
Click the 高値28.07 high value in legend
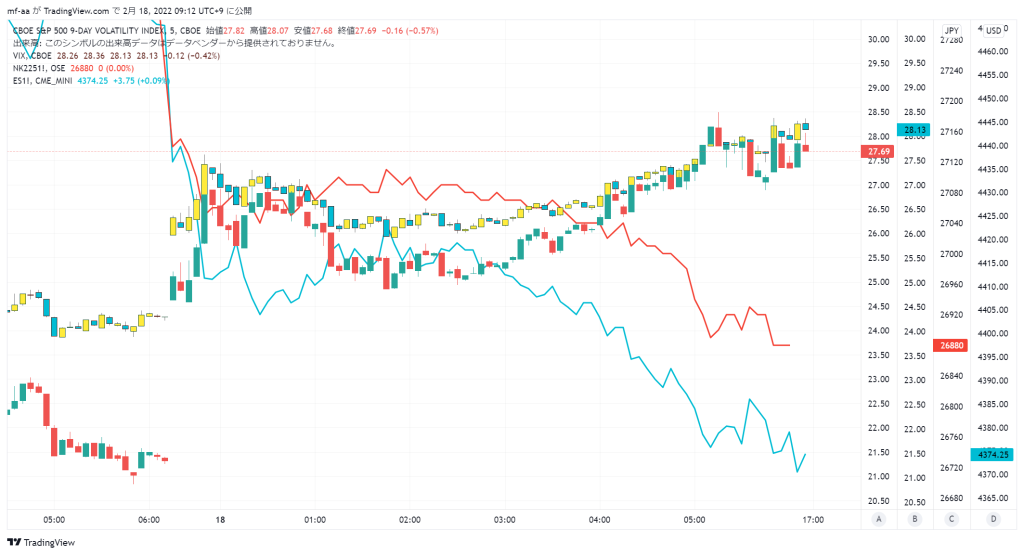pos(269,31)
